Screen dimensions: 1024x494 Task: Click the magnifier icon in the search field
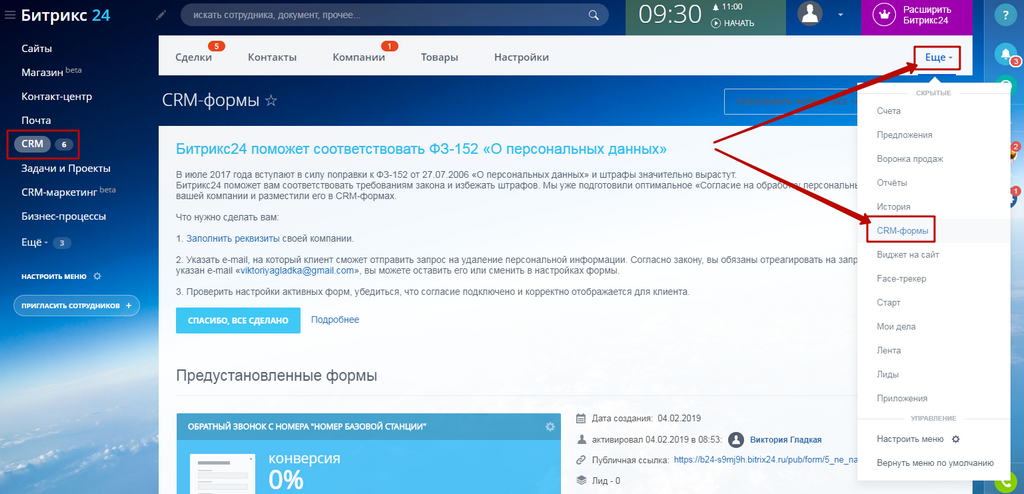pyautogui.click(x=594, y=15)
